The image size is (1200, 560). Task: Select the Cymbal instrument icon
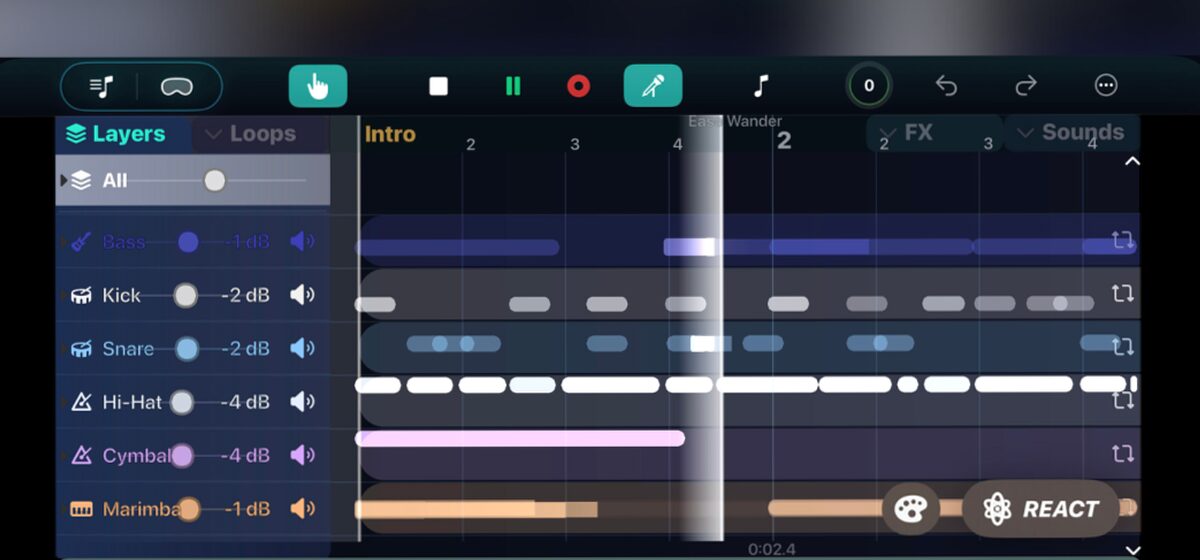click(x=81, y=456)
